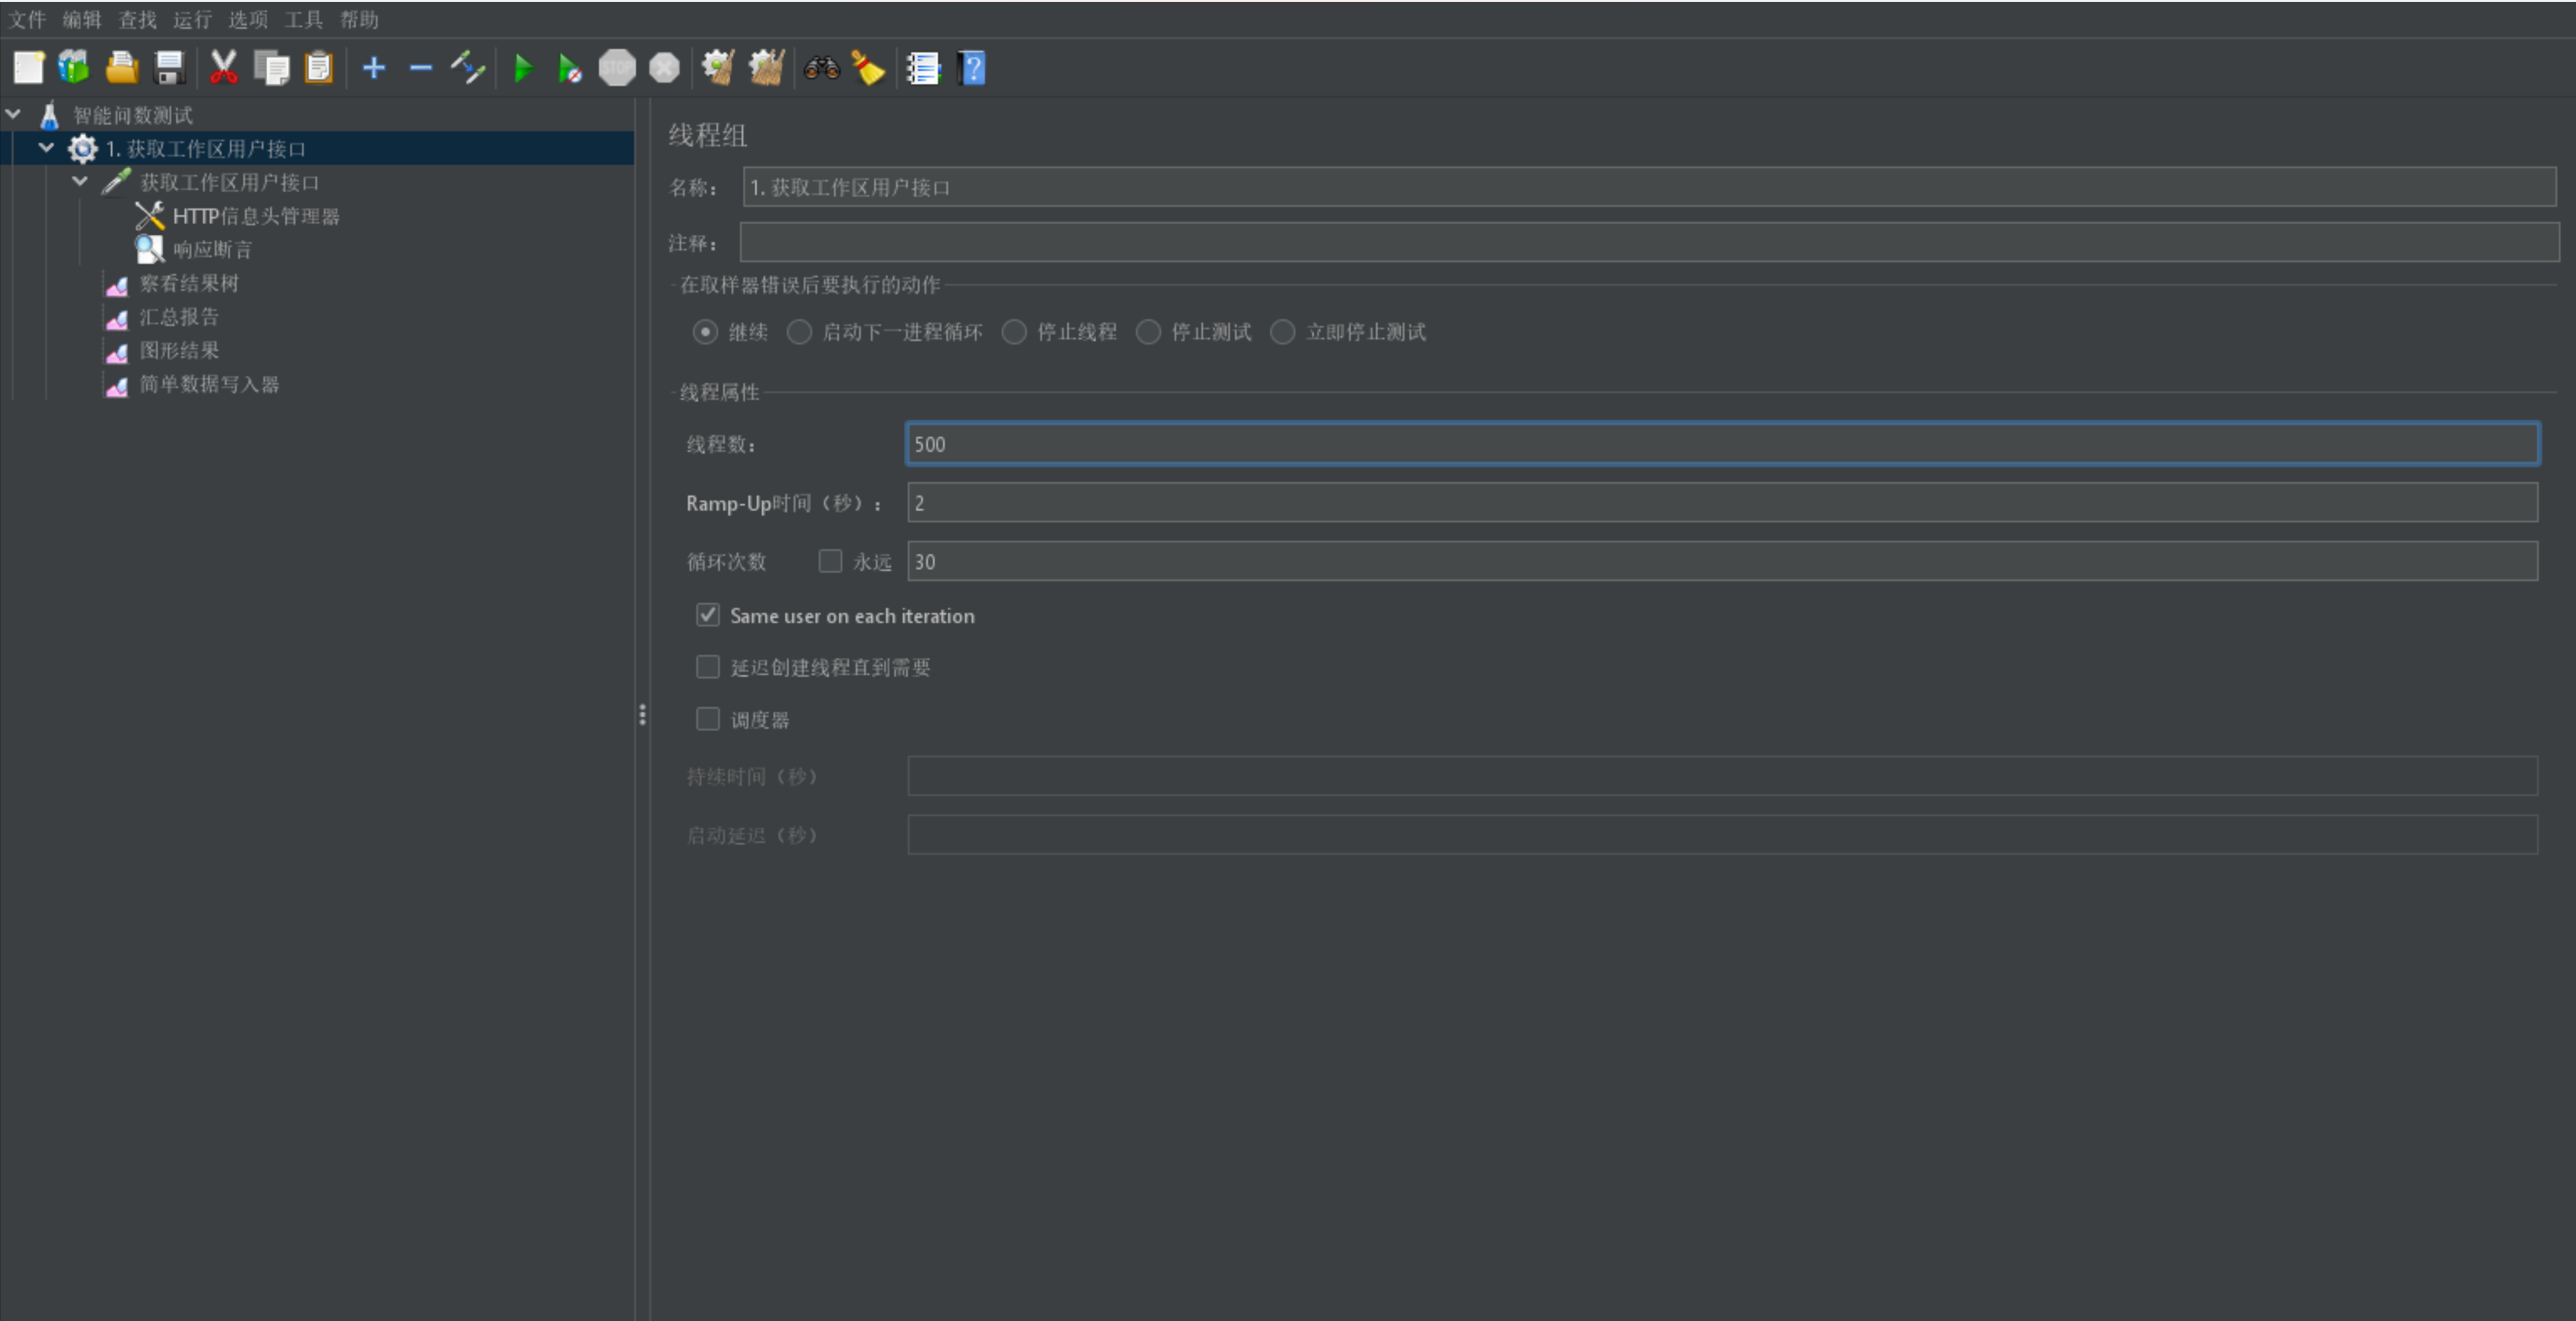Select the 停止线程 radio button
Screen dimensions: 2576x1321
click(x=1014, y=332)
